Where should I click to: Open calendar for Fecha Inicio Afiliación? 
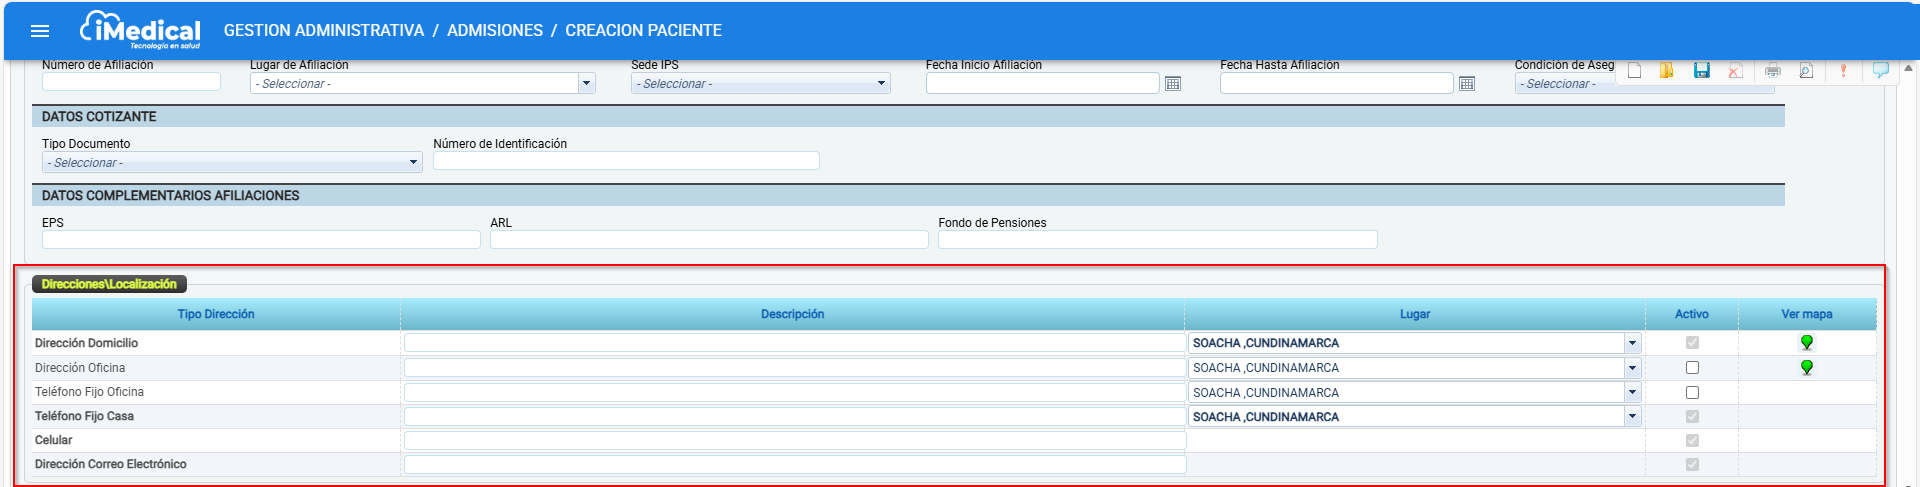coord(1173,84)
